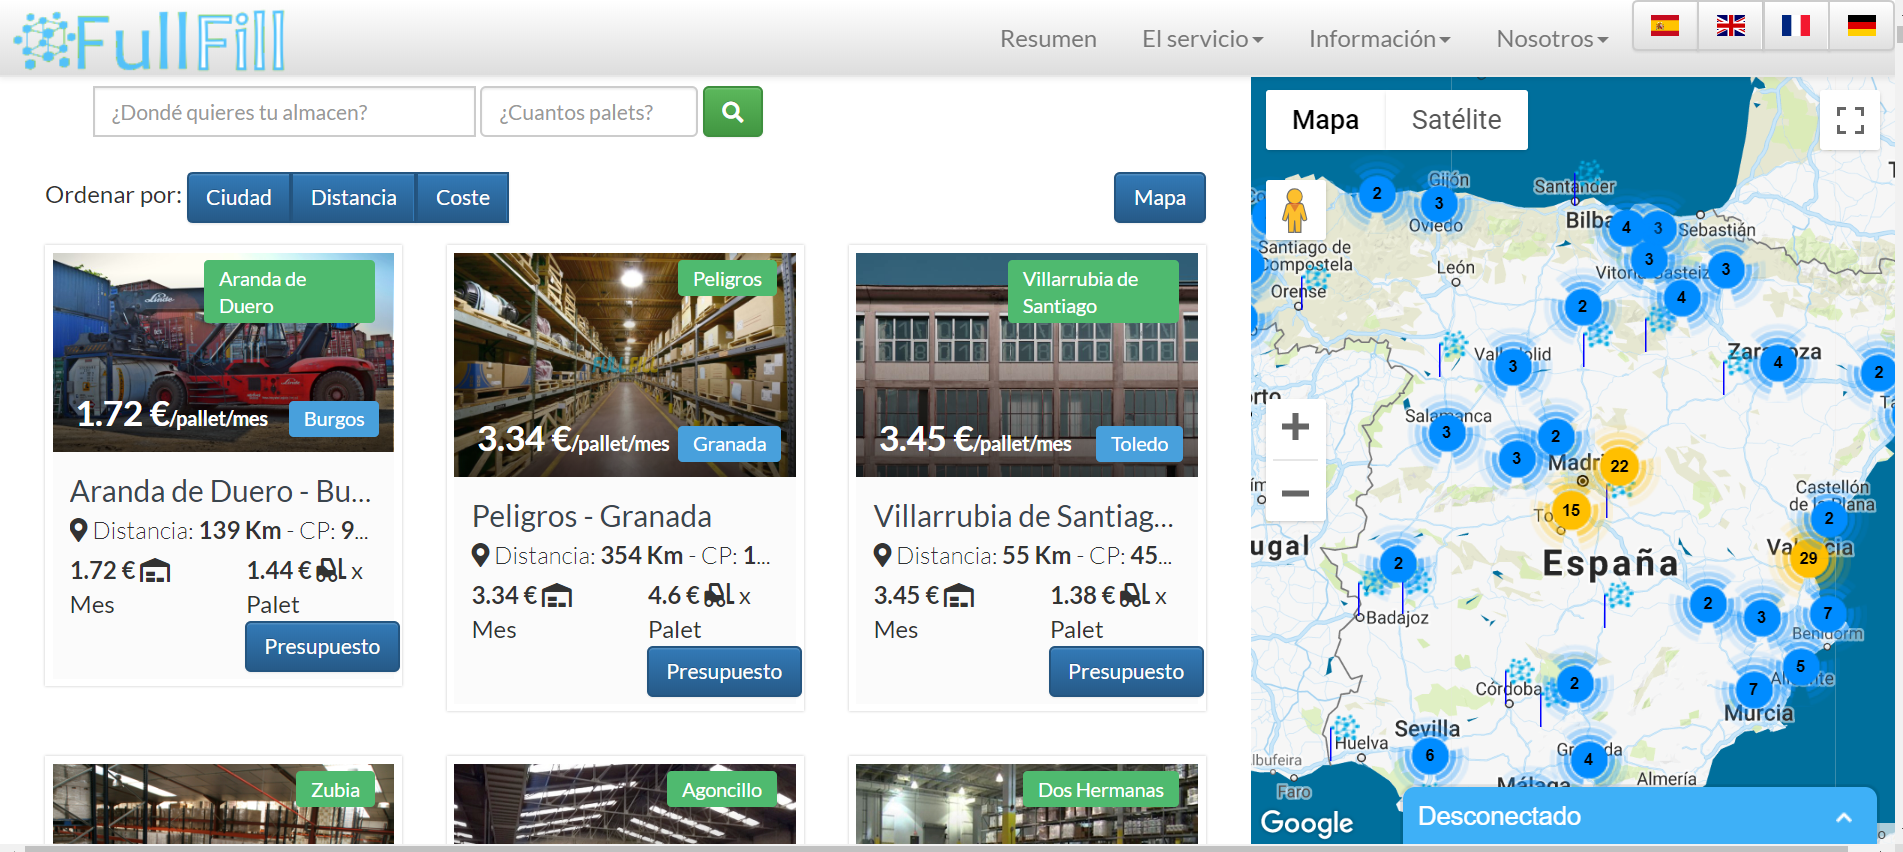Request Presupuesto for Peligros - Granada
Image resolution: width=1903 pixels, height=852 pixels.
(724, 671)
